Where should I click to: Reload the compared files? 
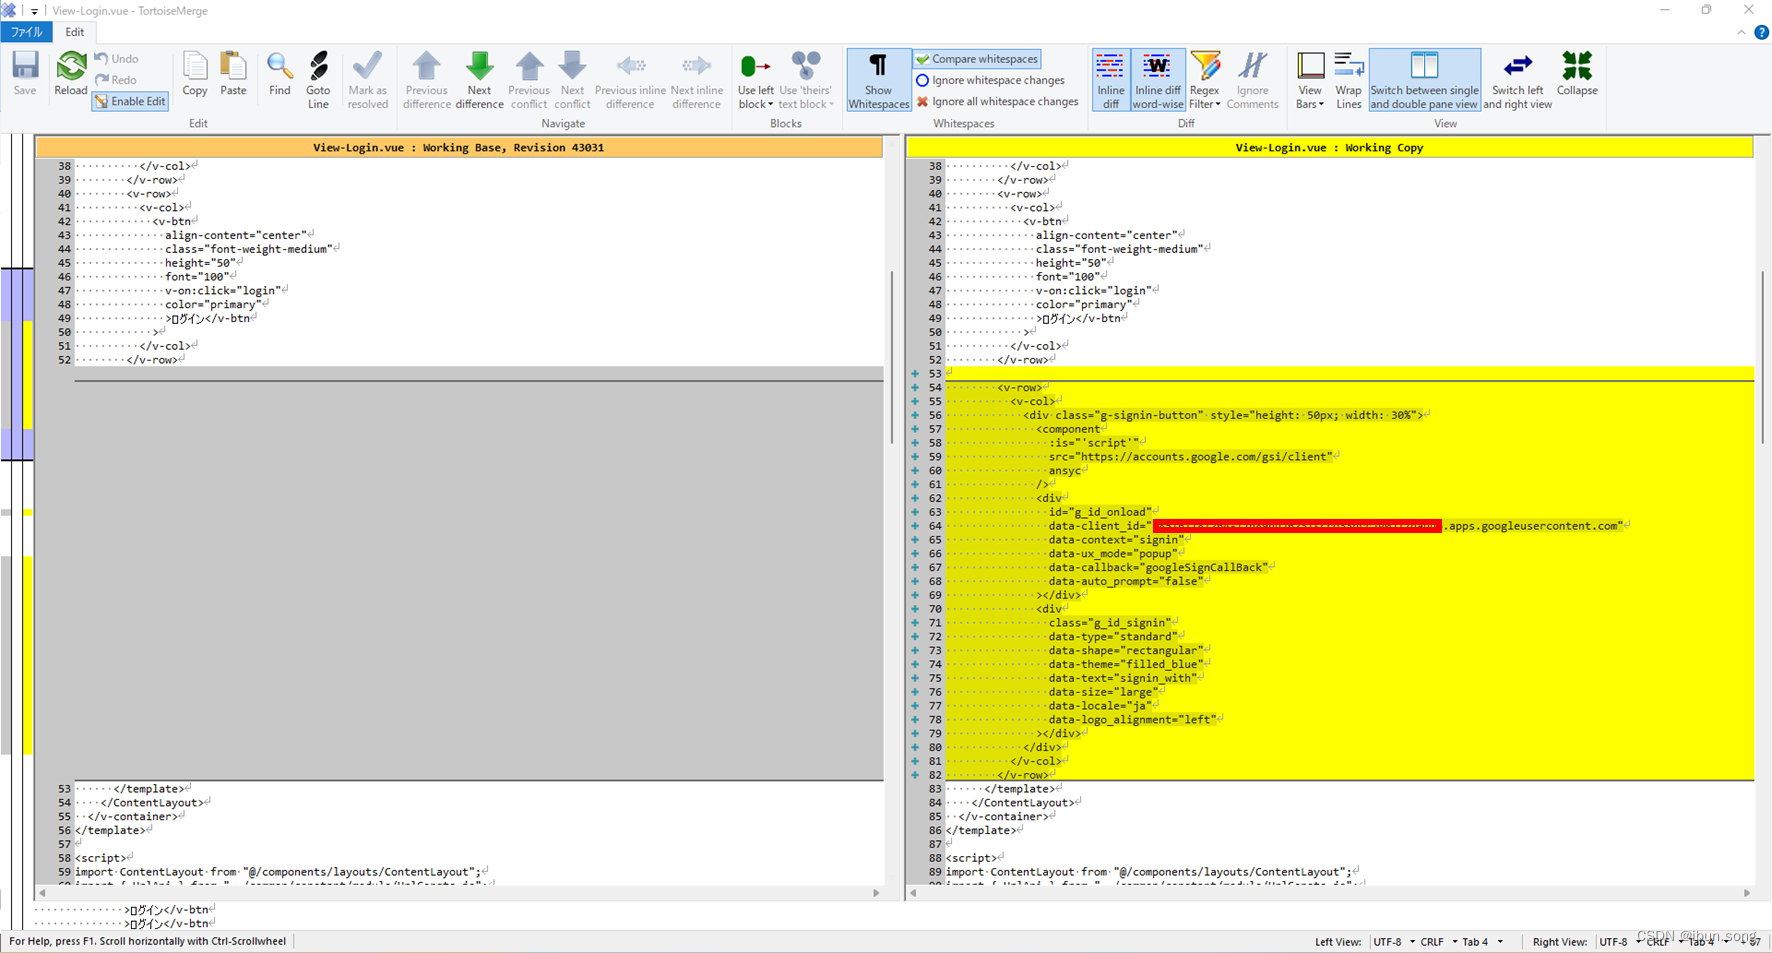[70, 74]
